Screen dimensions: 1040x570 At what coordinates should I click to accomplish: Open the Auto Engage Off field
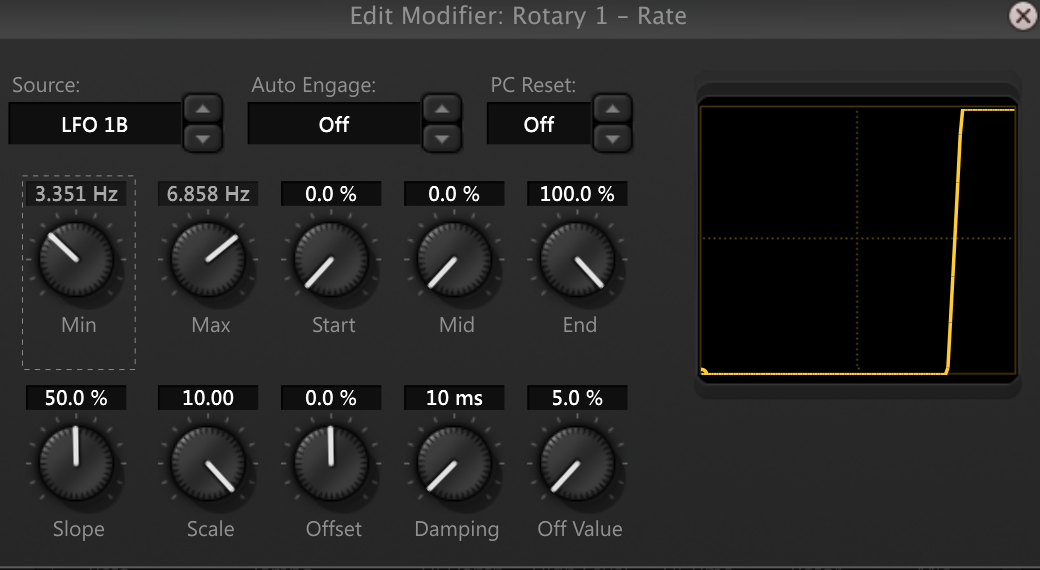click(333, 124)
